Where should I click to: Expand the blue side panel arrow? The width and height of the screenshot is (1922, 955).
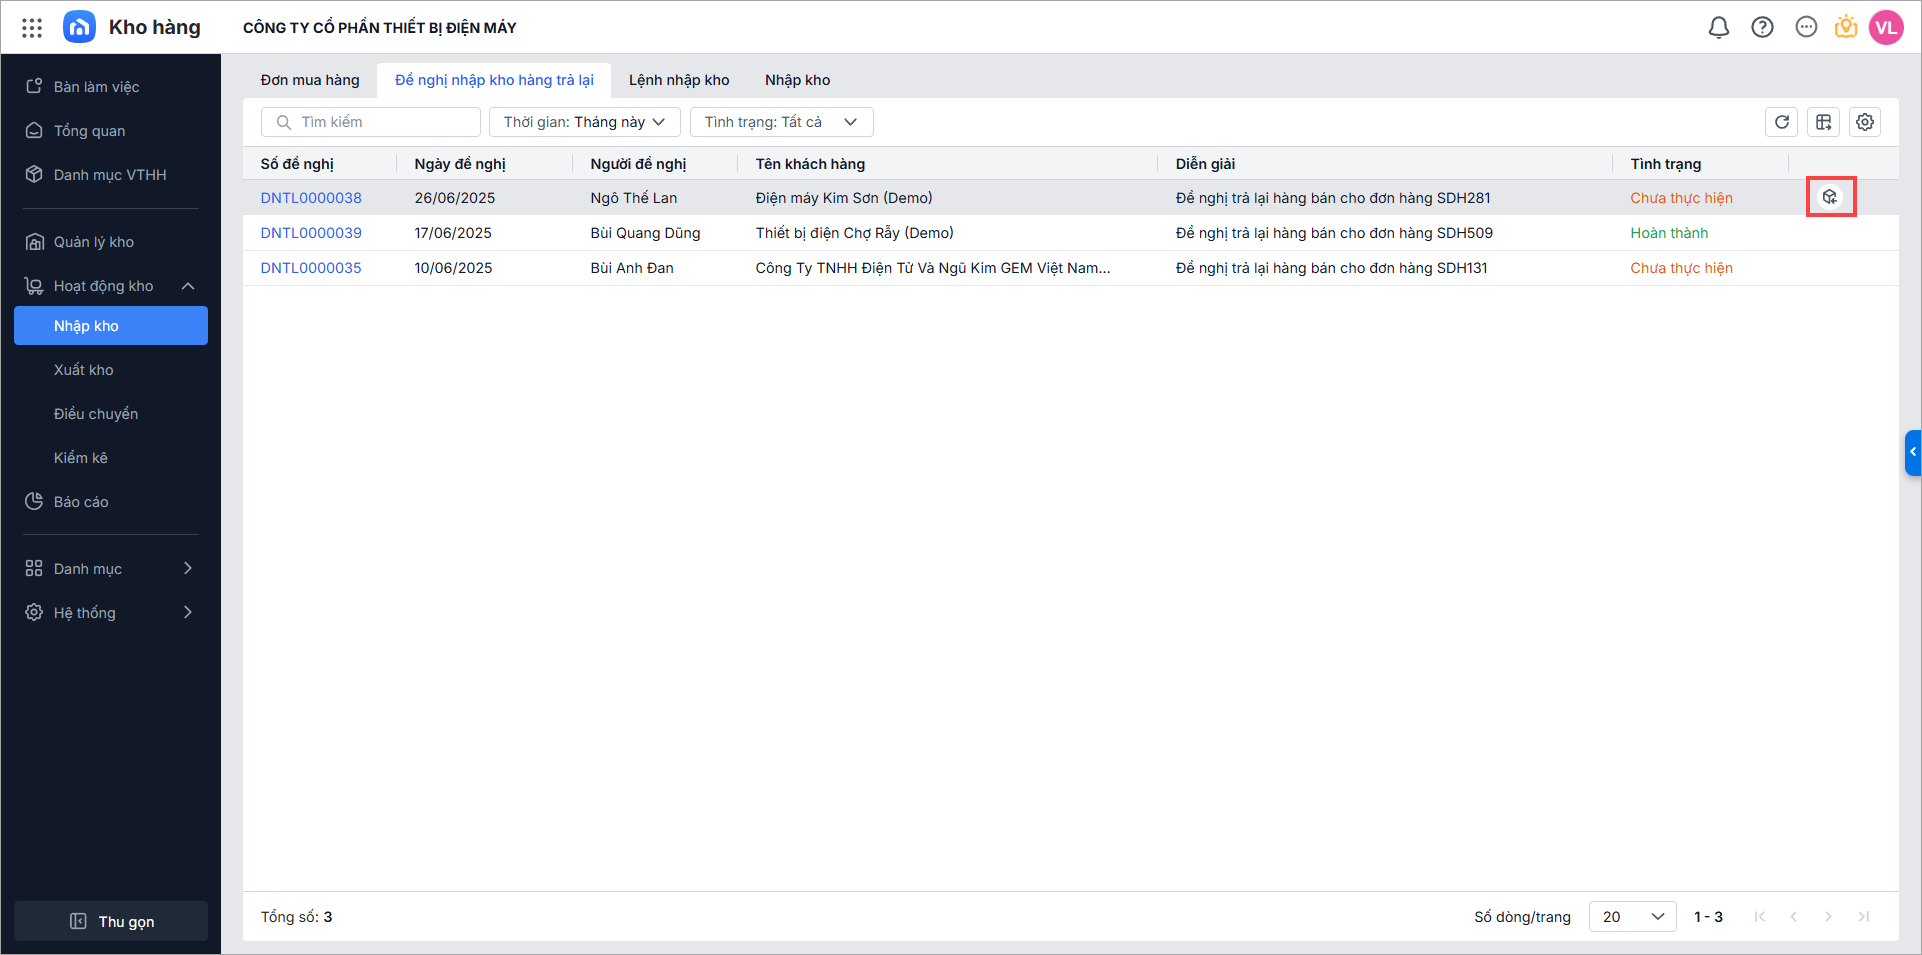tap(1913, 452)
